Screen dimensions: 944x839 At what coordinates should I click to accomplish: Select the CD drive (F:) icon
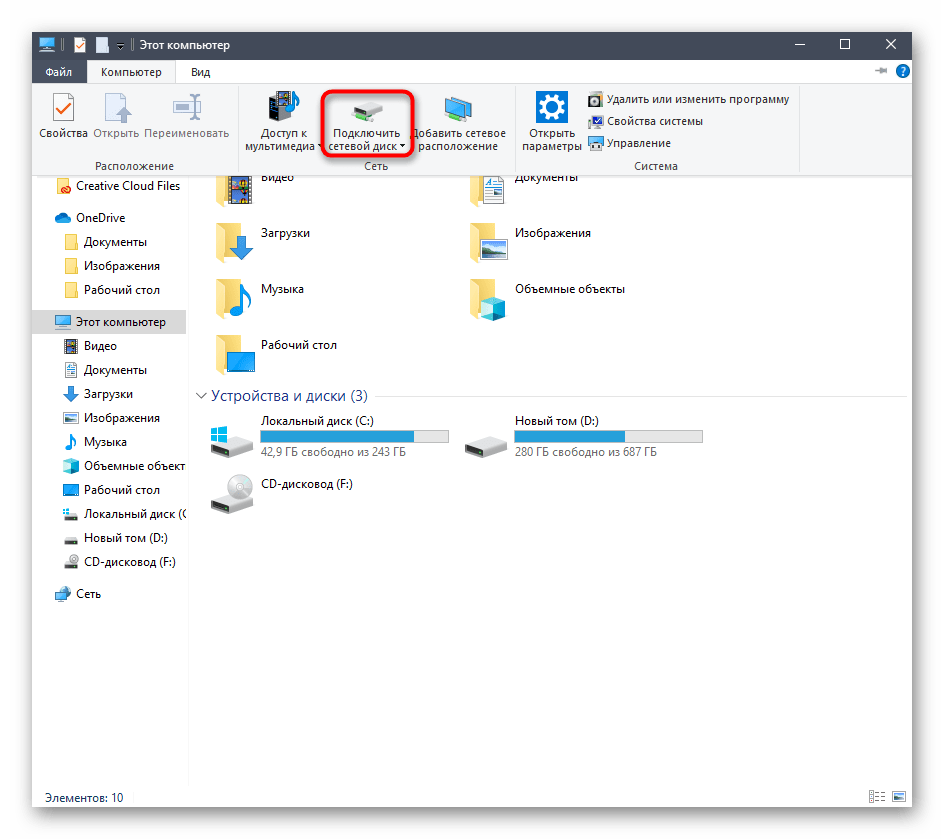click(x=231, y=493)
